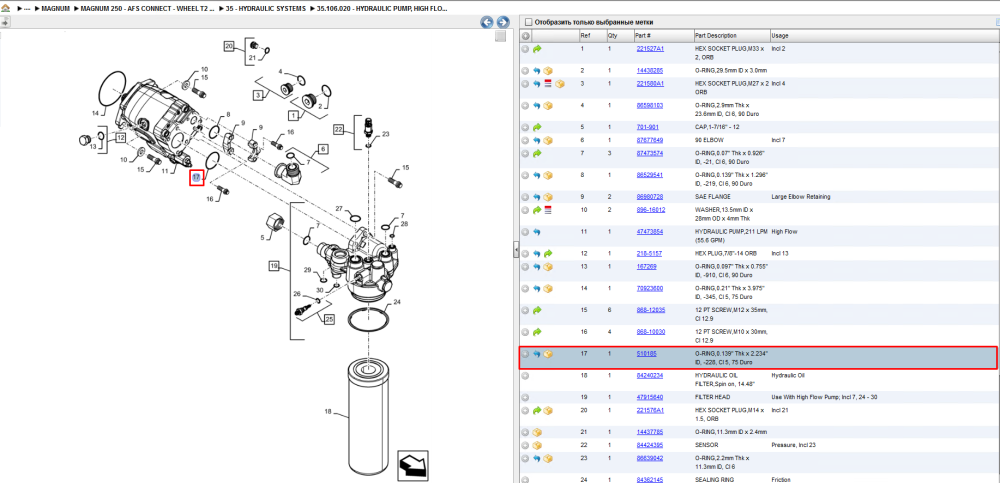This screenshot has width=1000, height=483.
Task: Select the circle for part 701-901
Action: click(x=525, y=127)
